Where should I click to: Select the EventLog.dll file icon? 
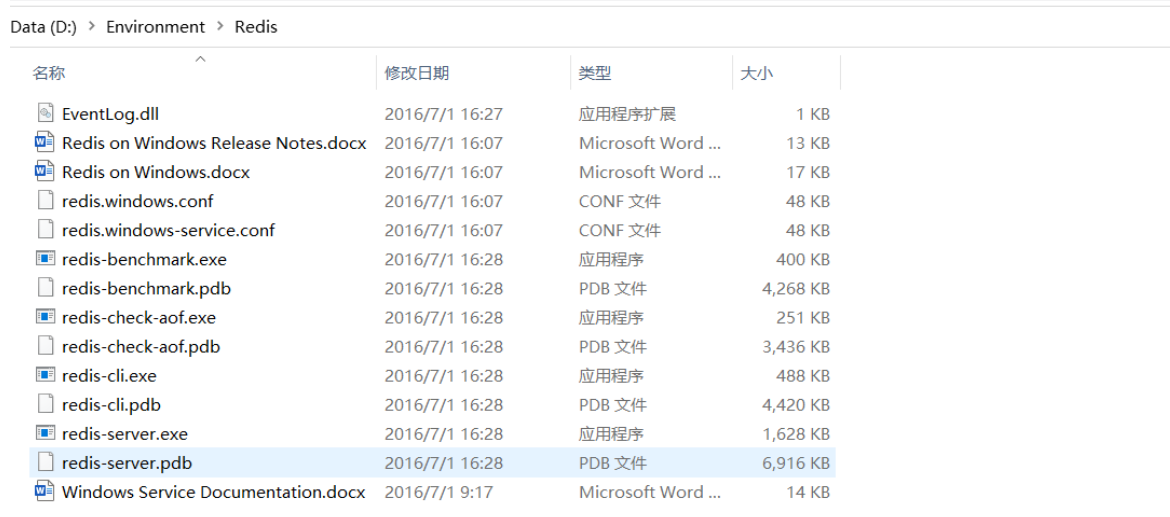(x=46, y=113)
